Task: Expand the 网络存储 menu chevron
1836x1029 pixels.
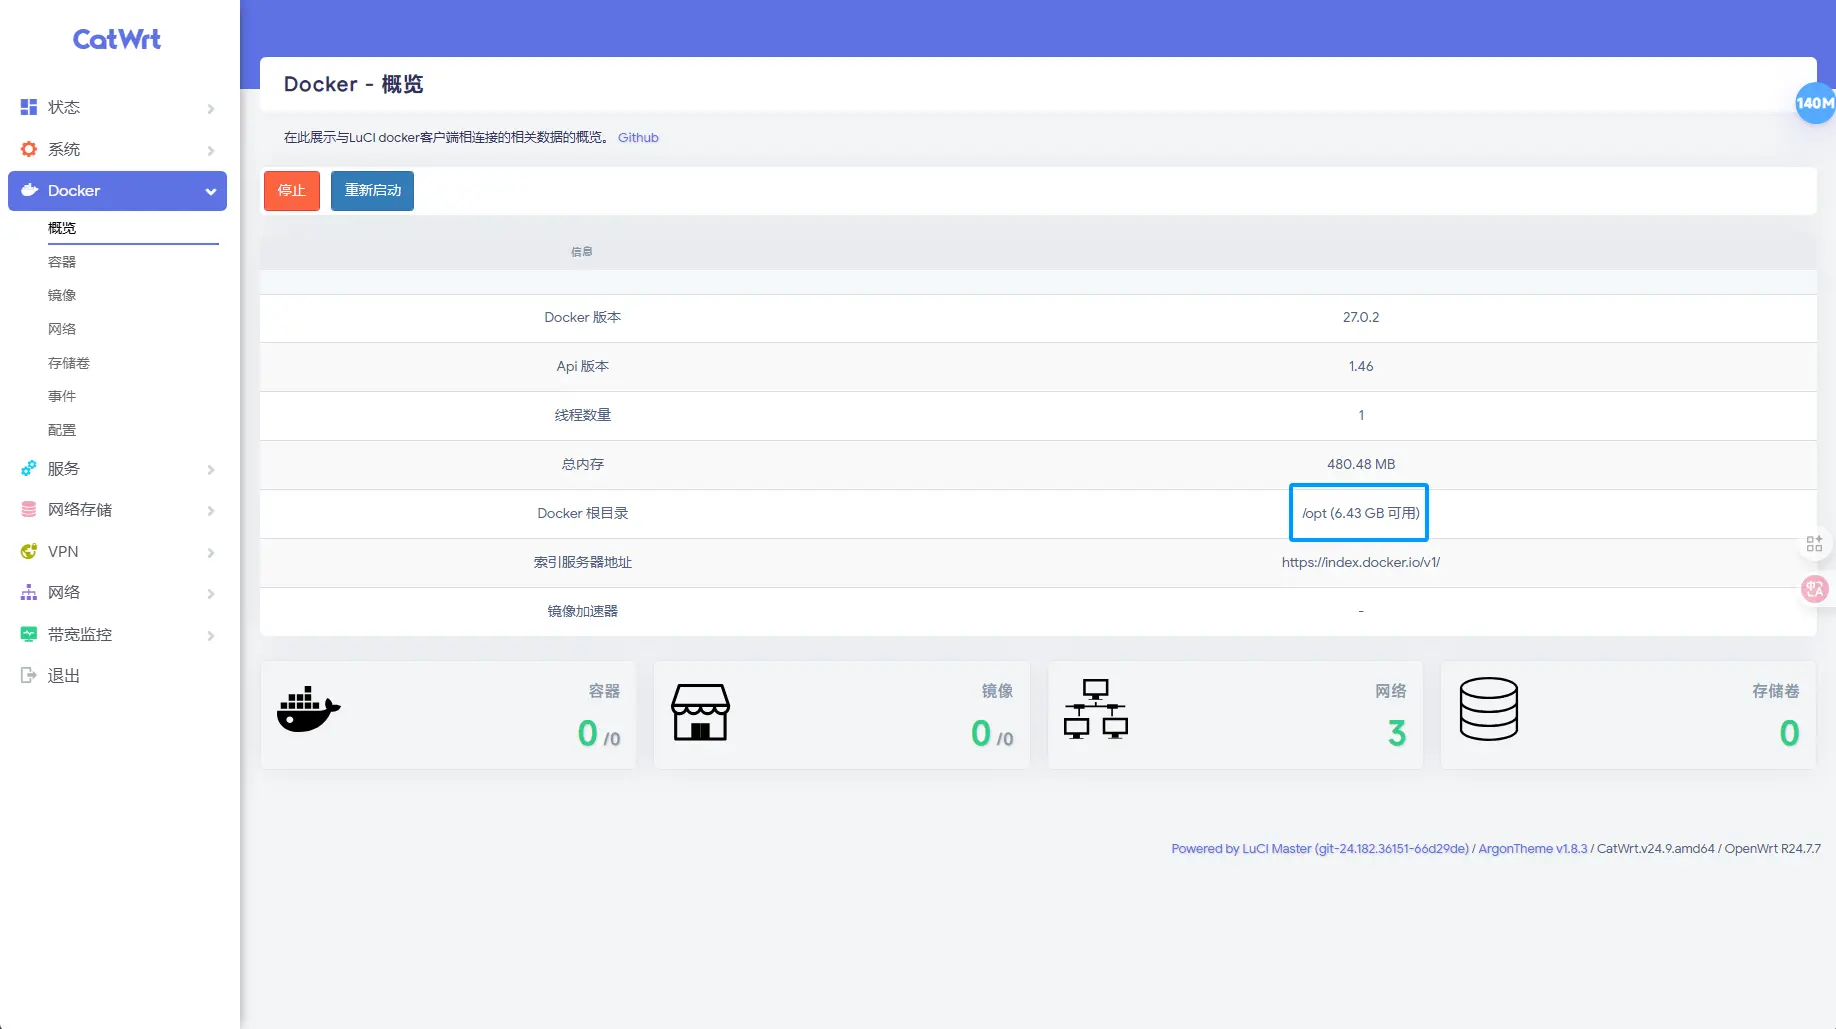Action: (x=211, y=510)
